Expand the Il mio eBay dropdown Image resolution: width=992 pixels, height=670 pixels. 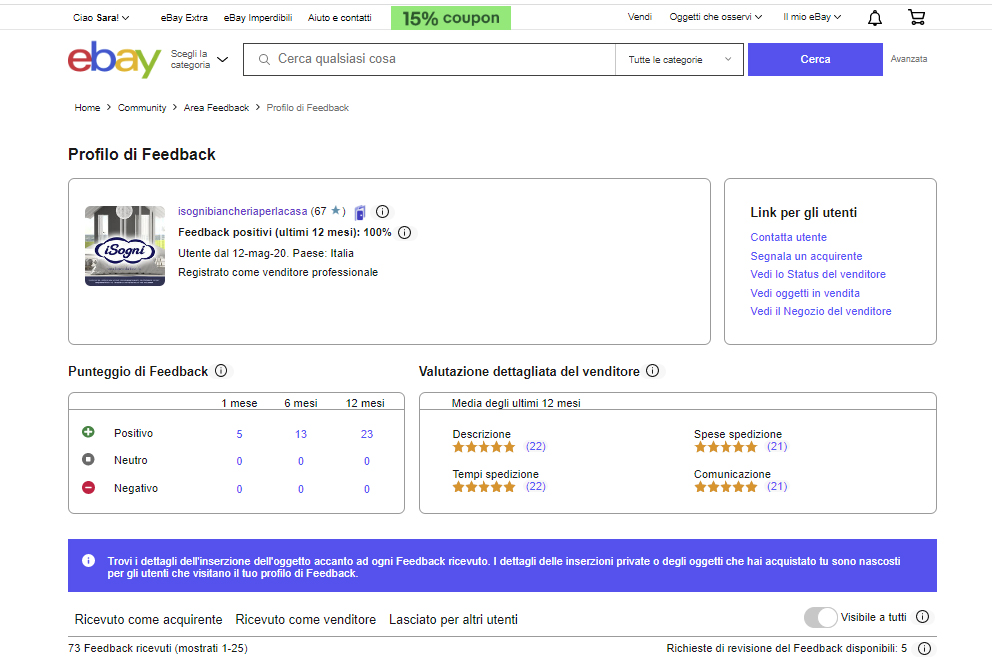[x=812, y=17]
